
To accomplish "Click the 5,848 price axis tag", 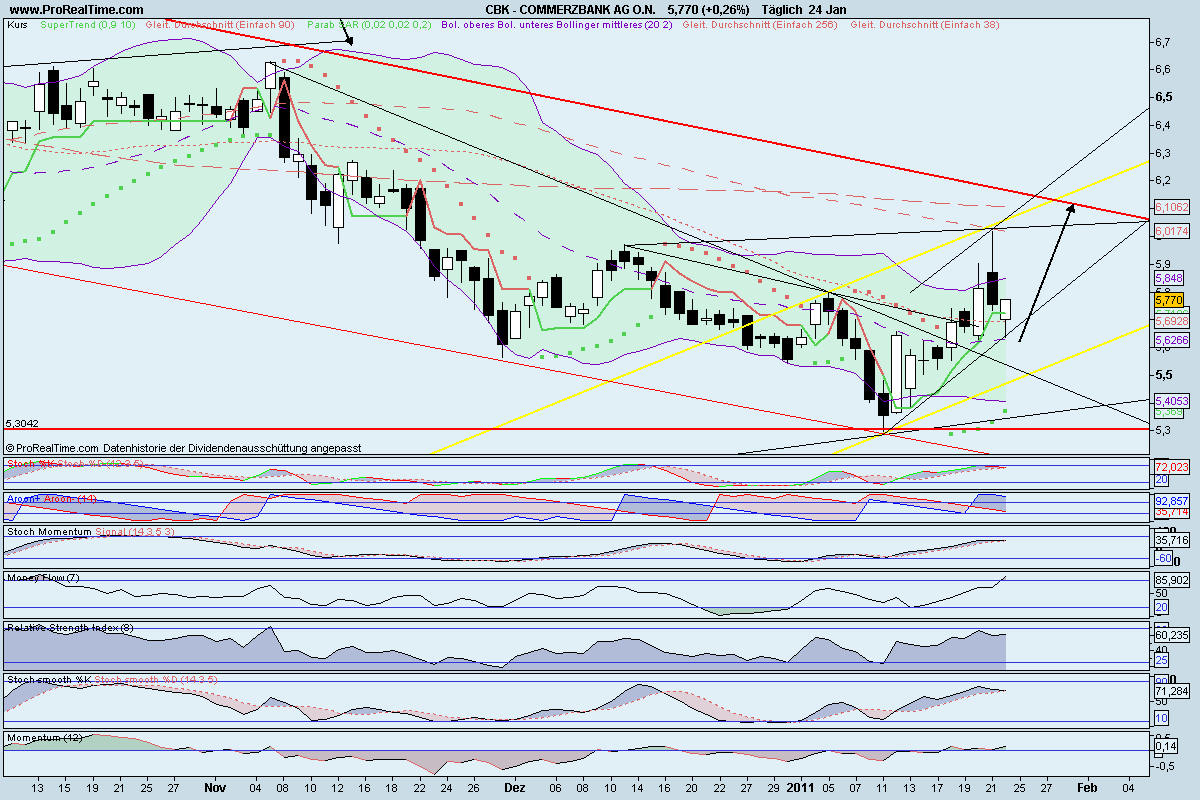I will tap(1169, 277).
